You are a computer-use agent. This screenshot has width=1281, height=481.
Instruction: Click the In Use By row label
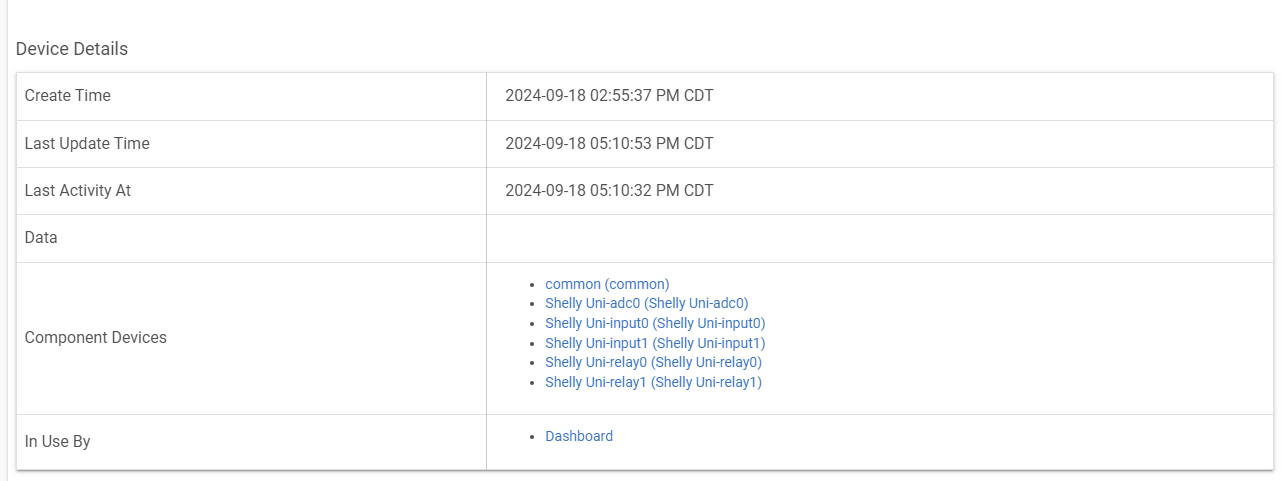pos(57,441)
